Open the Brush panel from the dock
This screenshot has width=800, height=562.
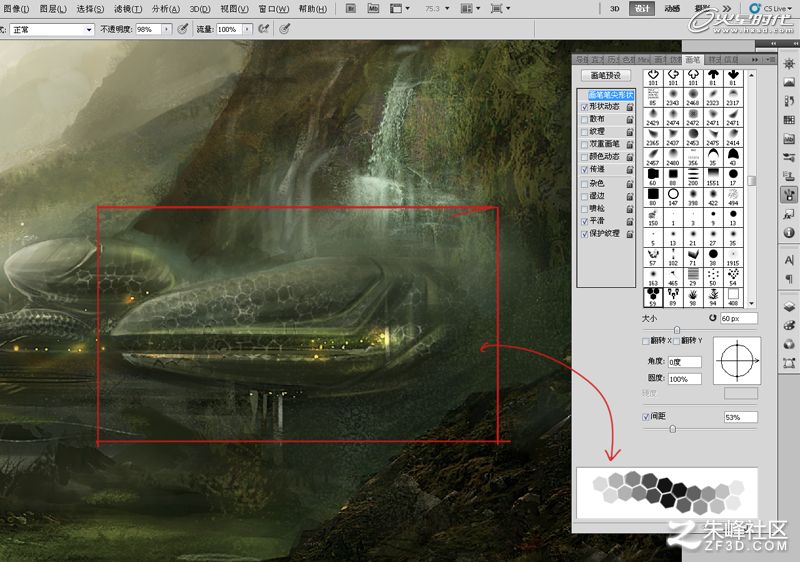click(x=789, y=194)
